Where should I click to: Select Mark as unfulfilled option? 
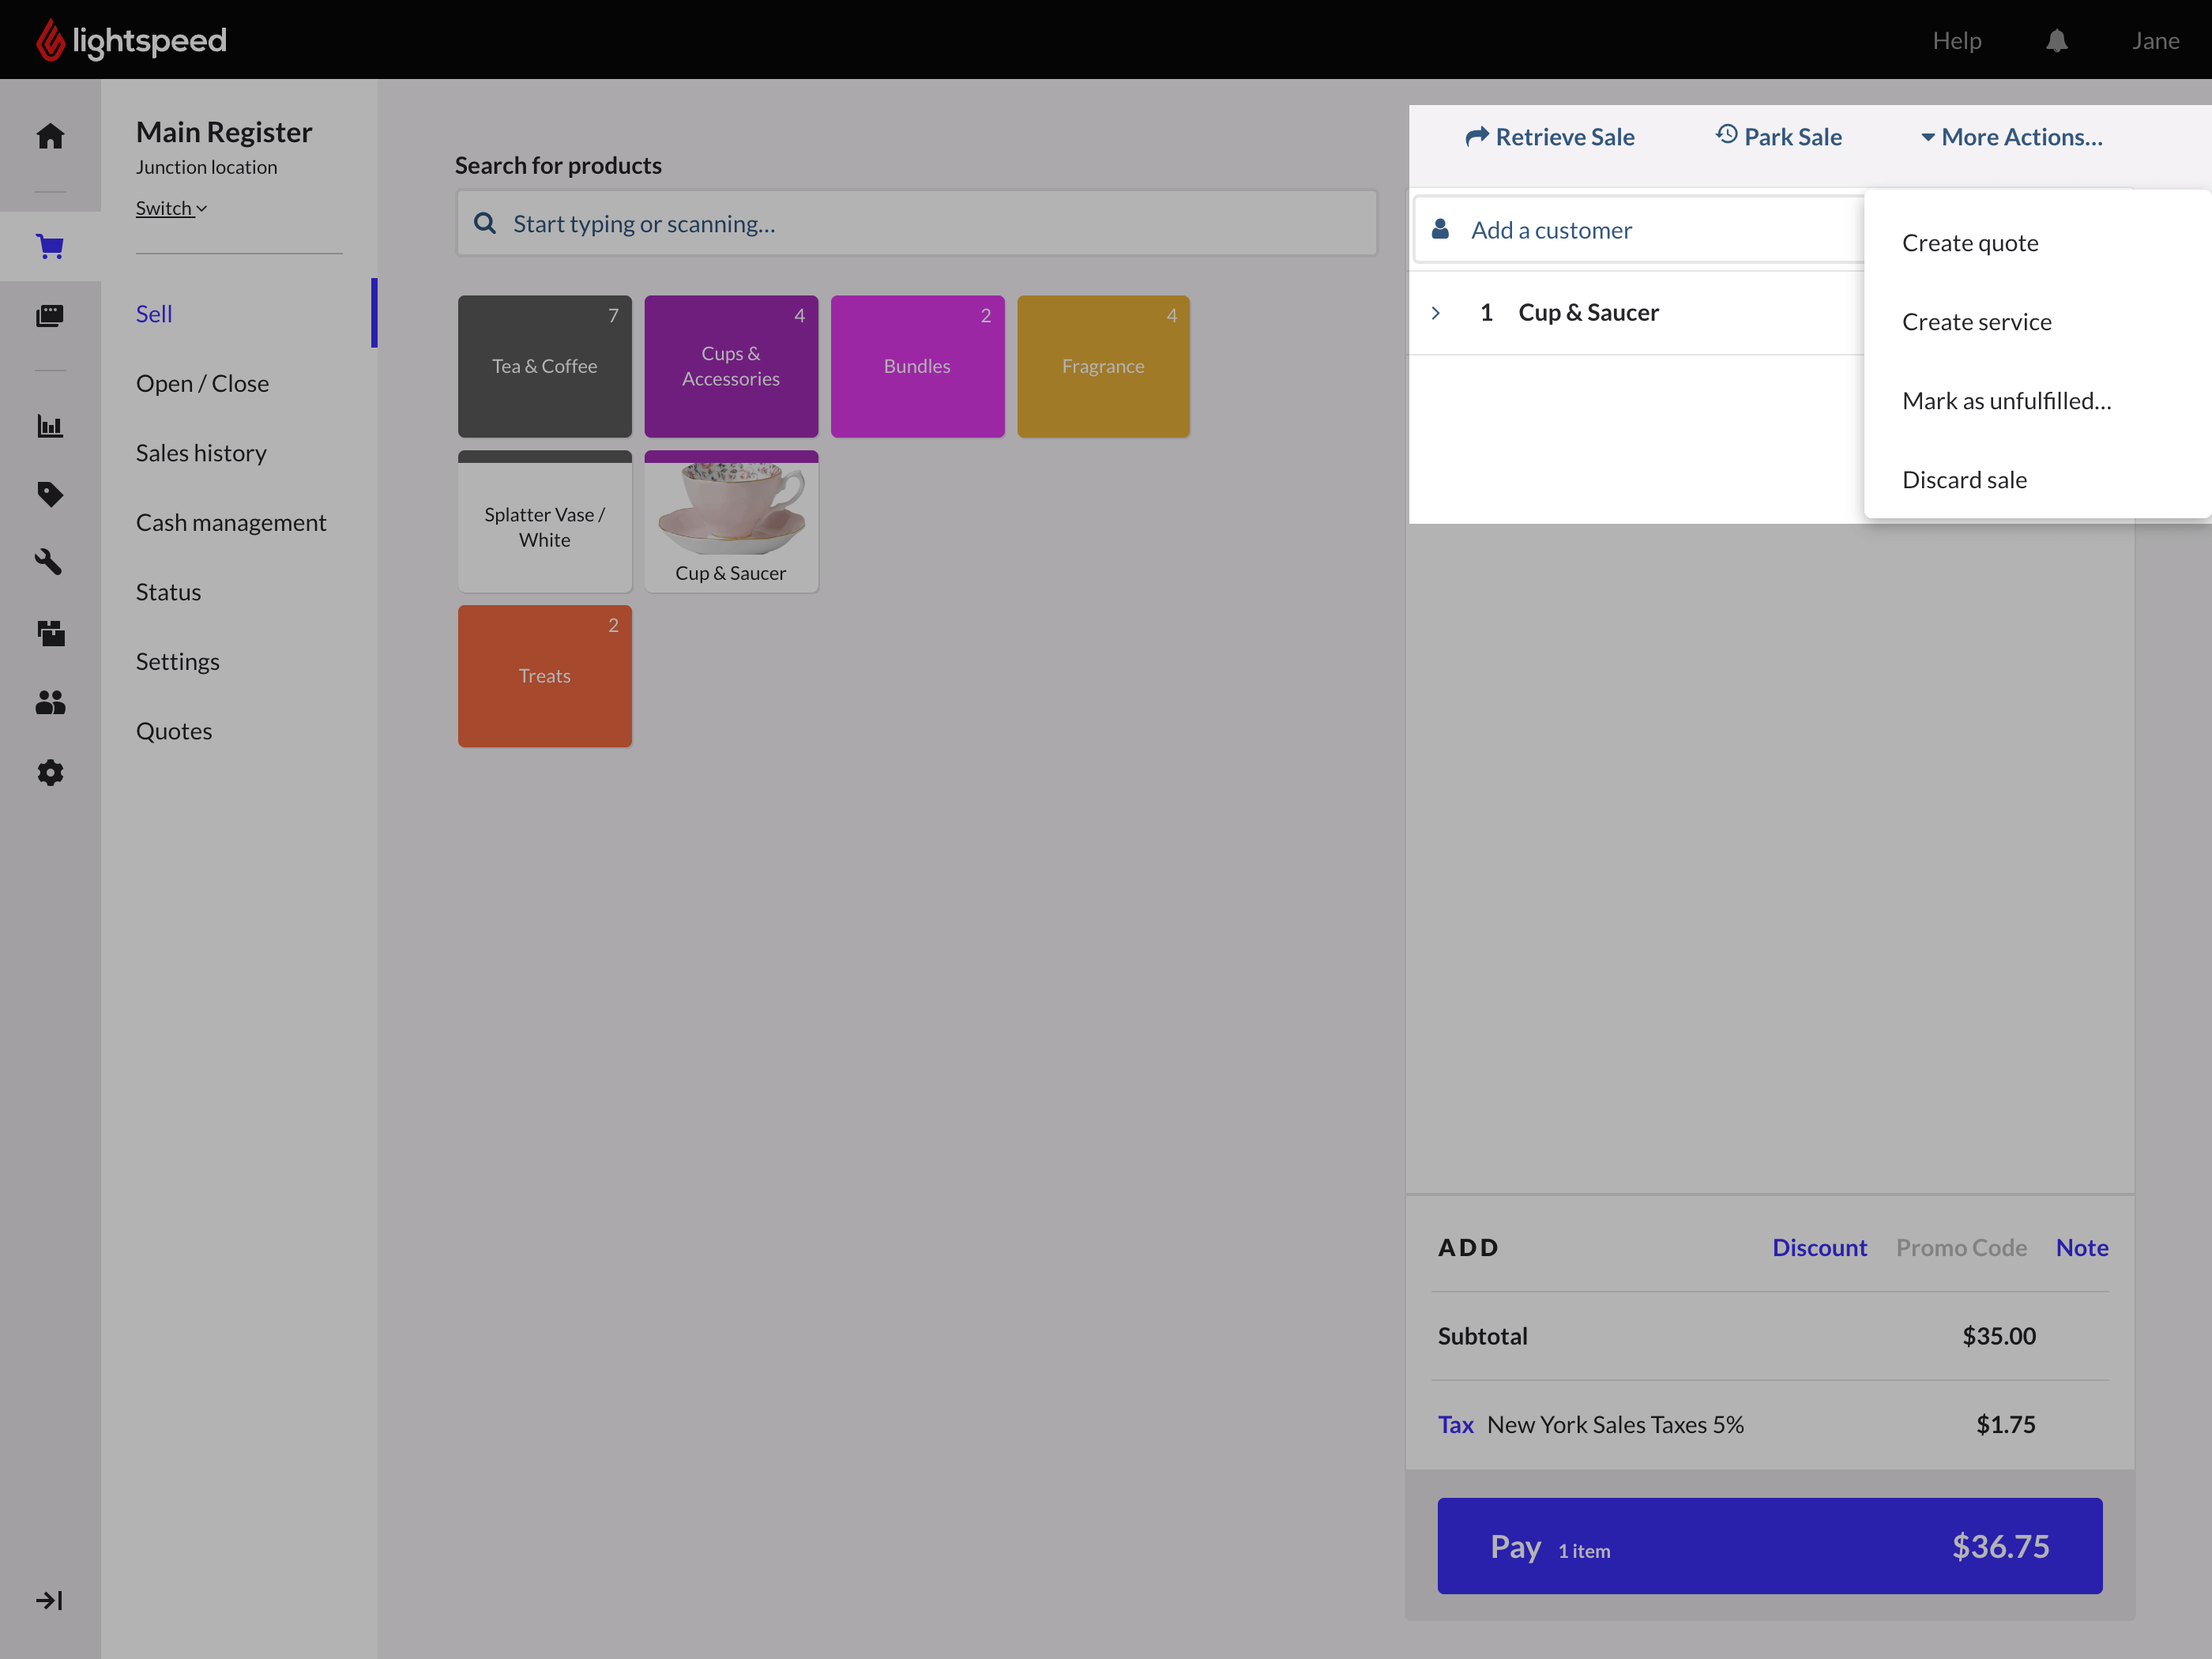tap(2006, 401)
